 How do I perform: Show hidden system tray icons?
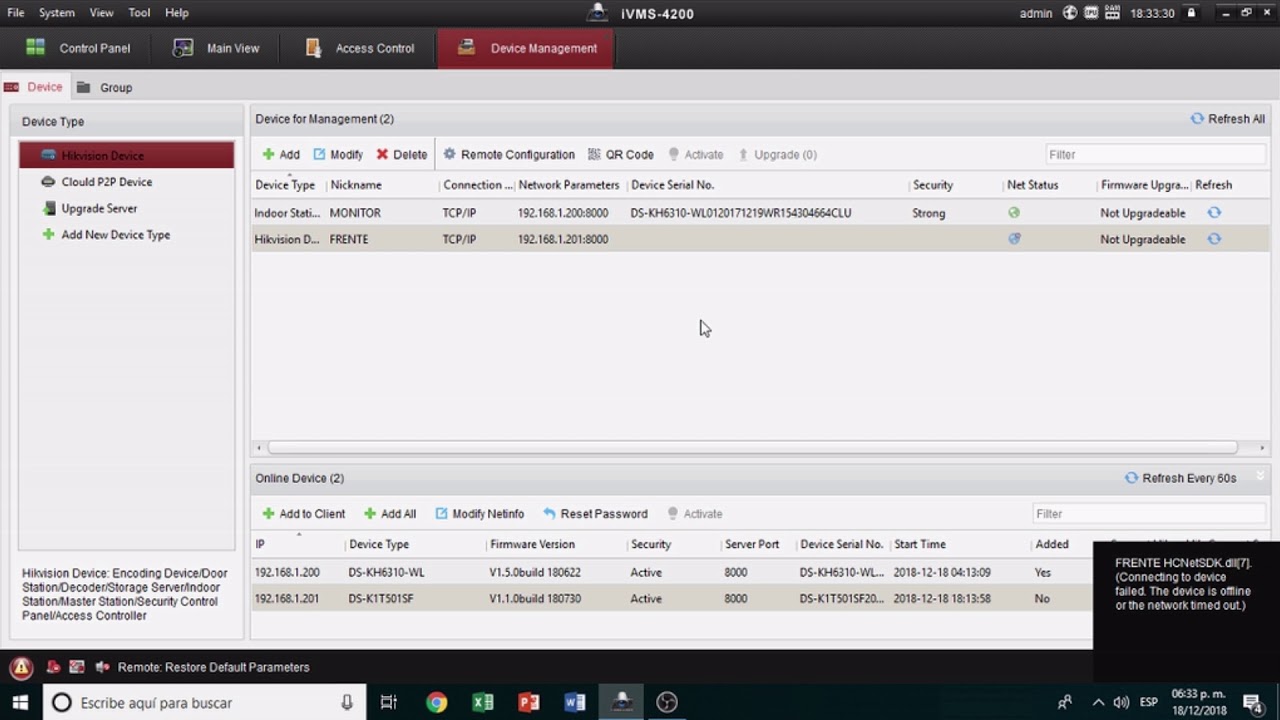1098,703
